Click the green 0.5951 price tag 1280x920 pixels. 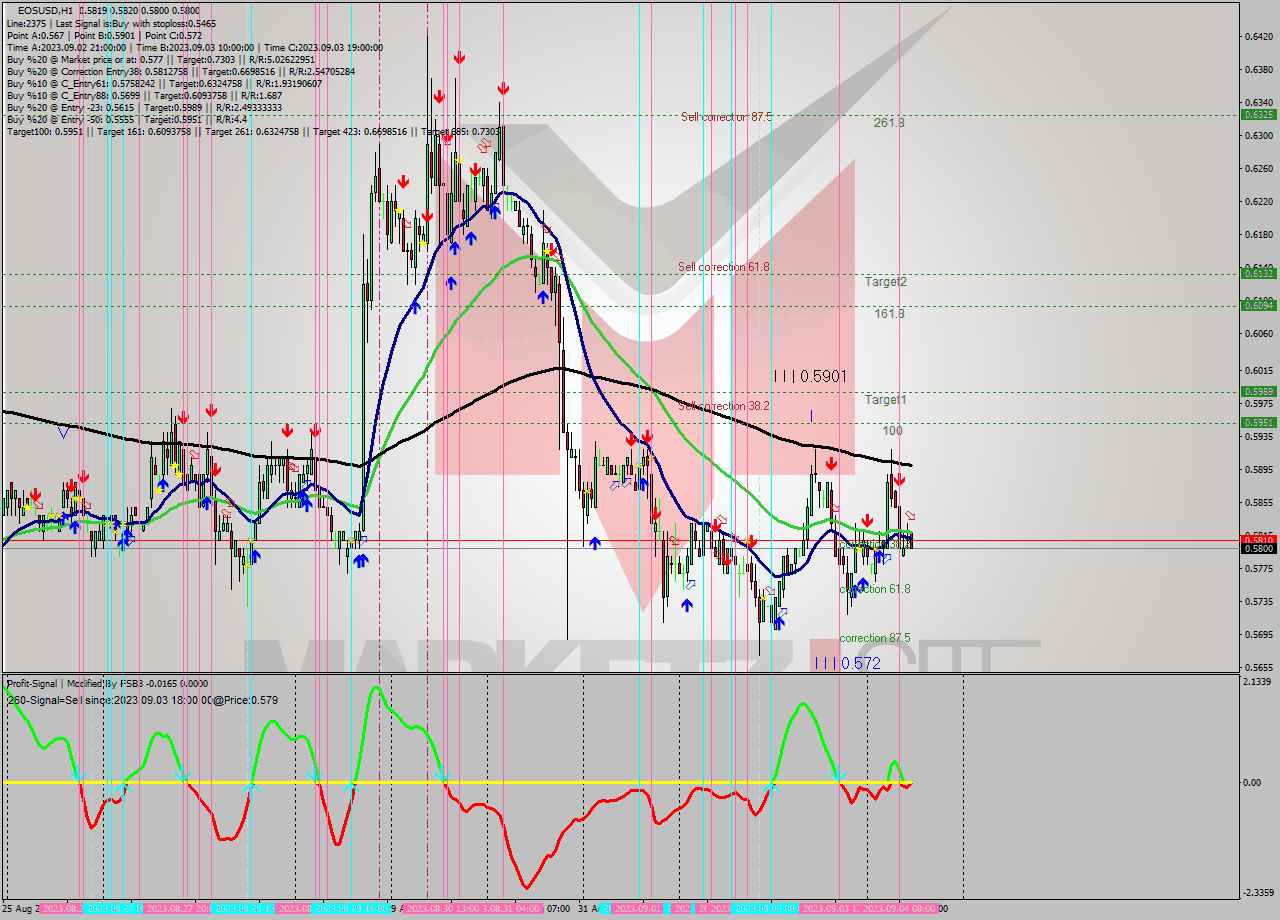pyautogui.click(x=1258, y=422)
